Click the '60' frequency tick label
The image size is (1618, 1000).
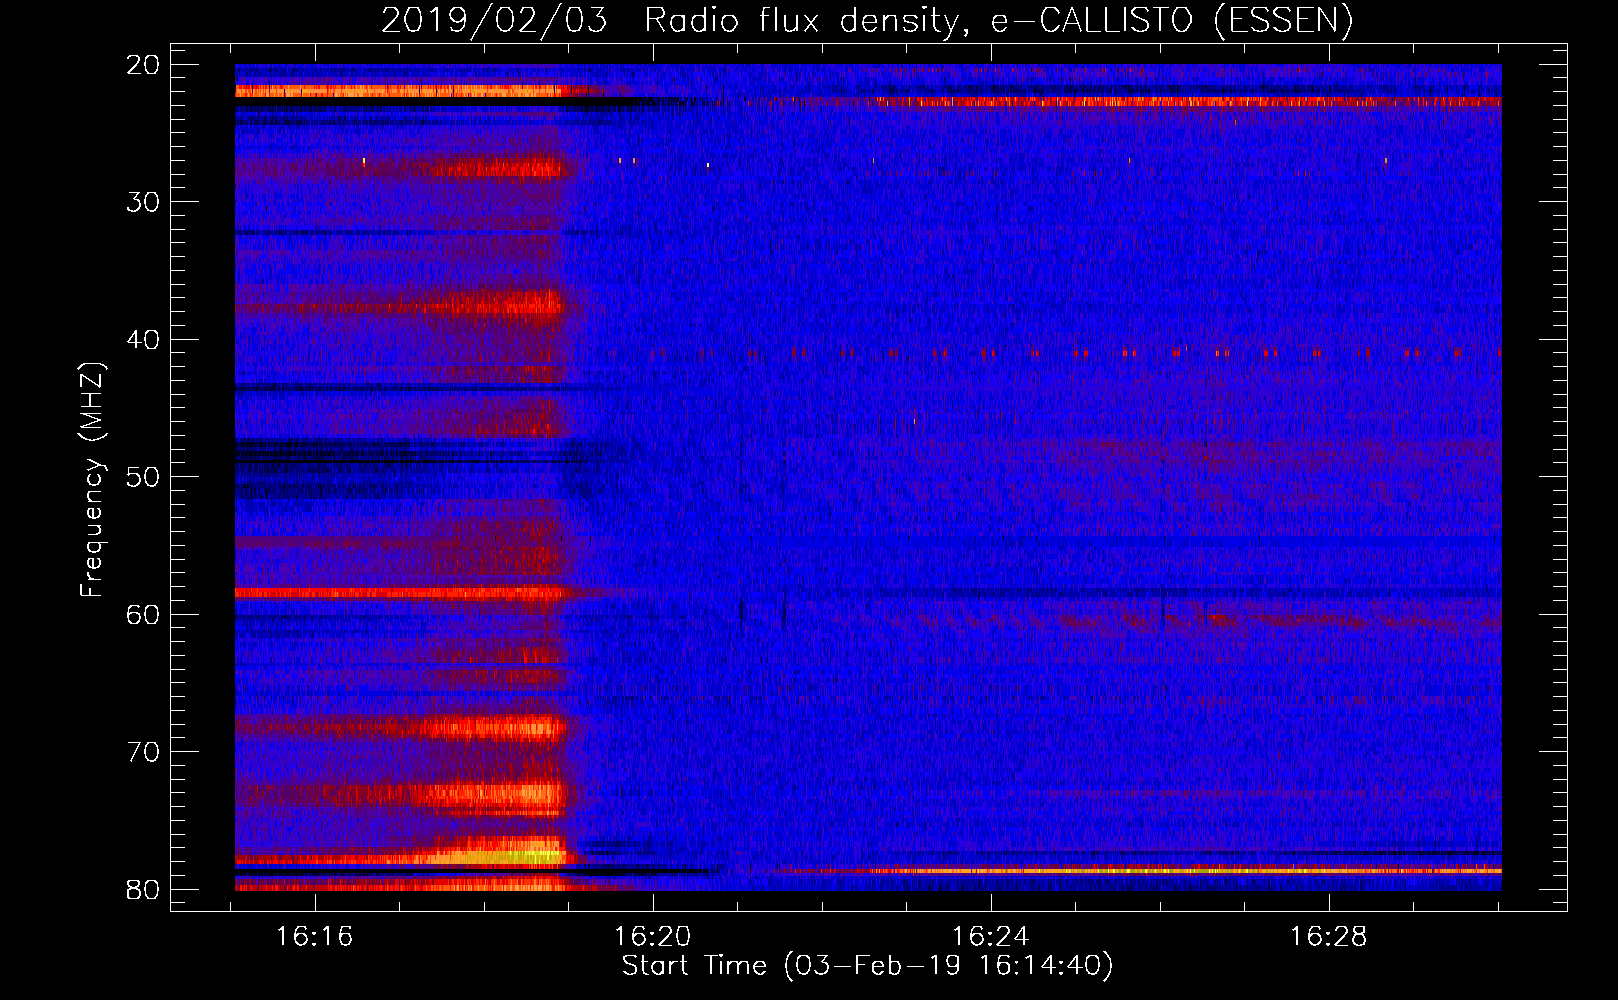pyautogui.click(x=143, y=614)
